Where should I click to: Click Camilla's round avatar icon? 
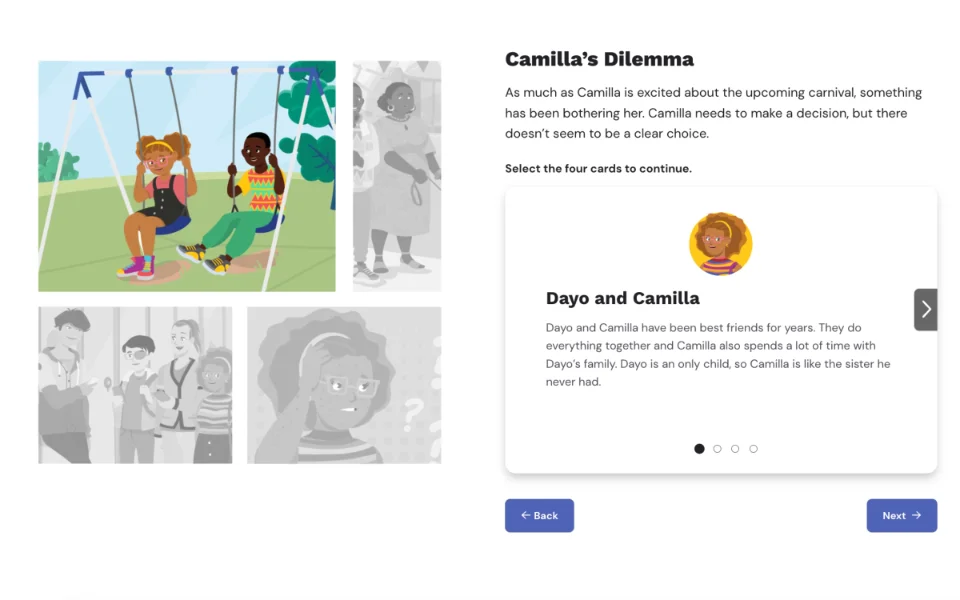(x=720, y=244)
